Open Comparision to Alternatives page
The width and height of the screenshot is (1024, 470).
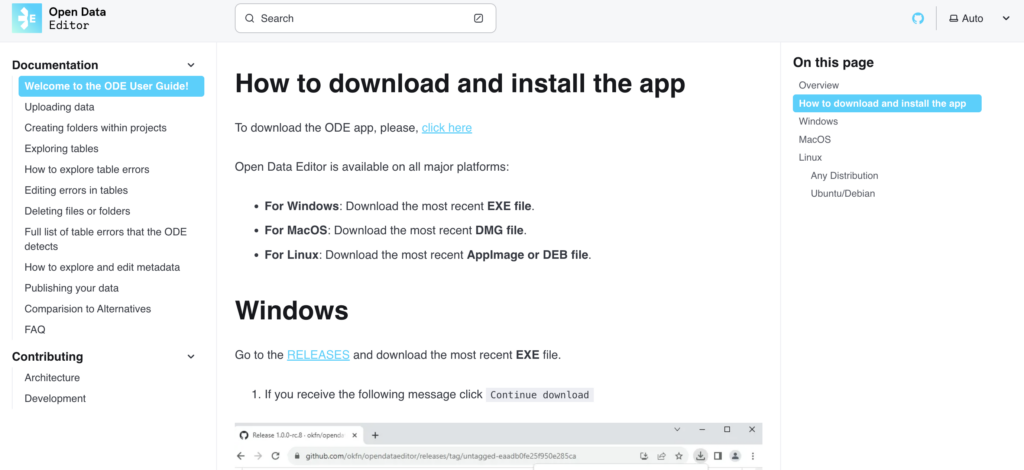88,309
